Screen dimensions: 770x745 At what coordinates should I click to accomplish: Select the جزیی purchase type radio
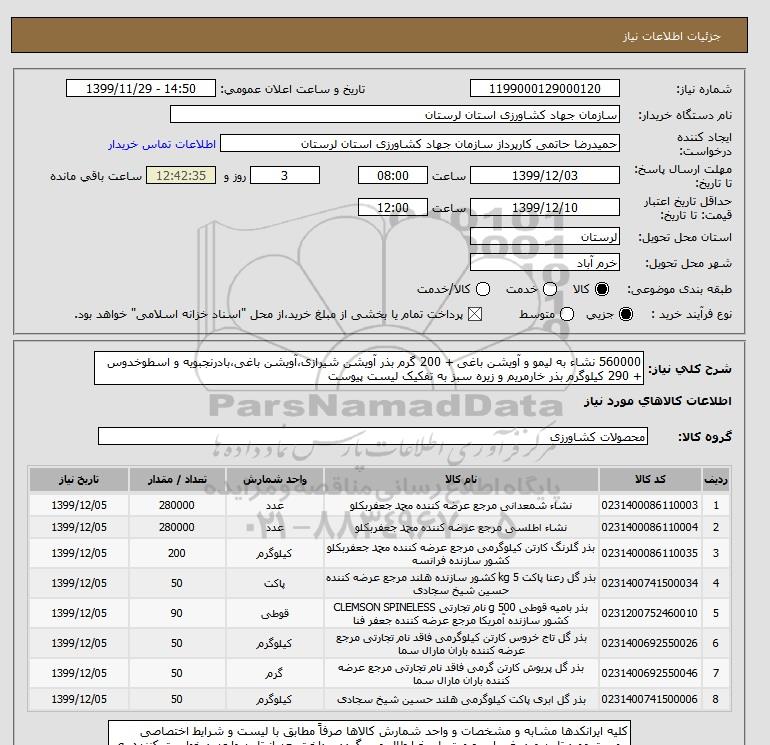pyautogui.click(x=626, y=314)
